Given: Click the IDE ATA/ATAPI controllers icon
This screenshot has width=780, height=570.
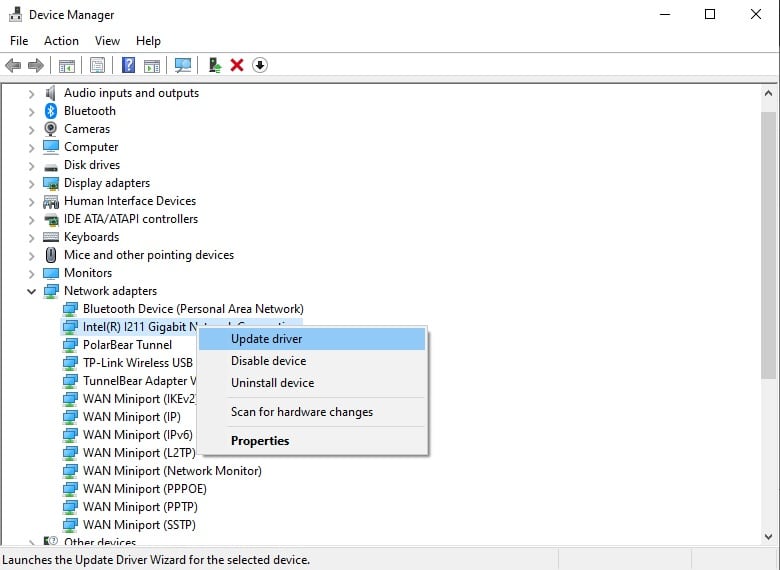Looking at the screenshot, I should point(51,219).
